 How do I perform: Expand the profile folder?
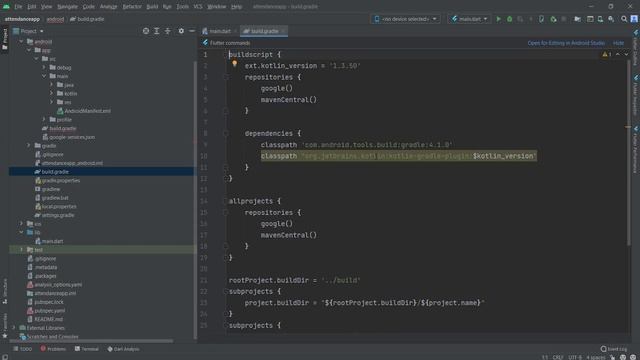tap(44, 119)
